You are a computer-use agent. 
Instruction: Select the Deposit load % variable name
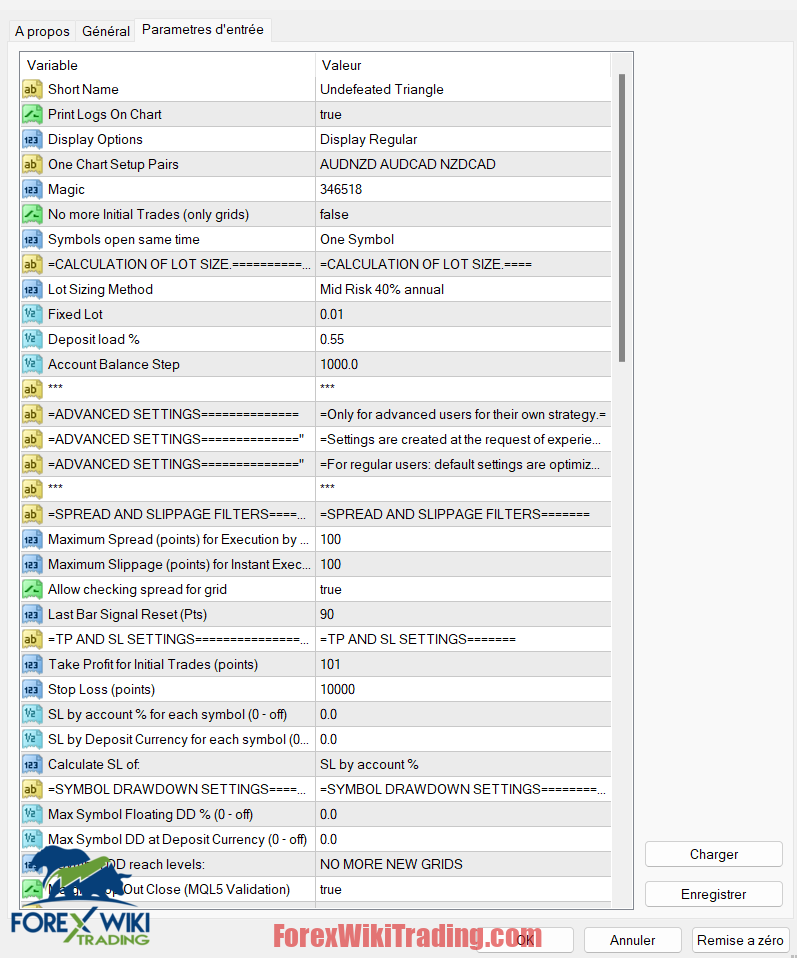click(x=94, y=339)
